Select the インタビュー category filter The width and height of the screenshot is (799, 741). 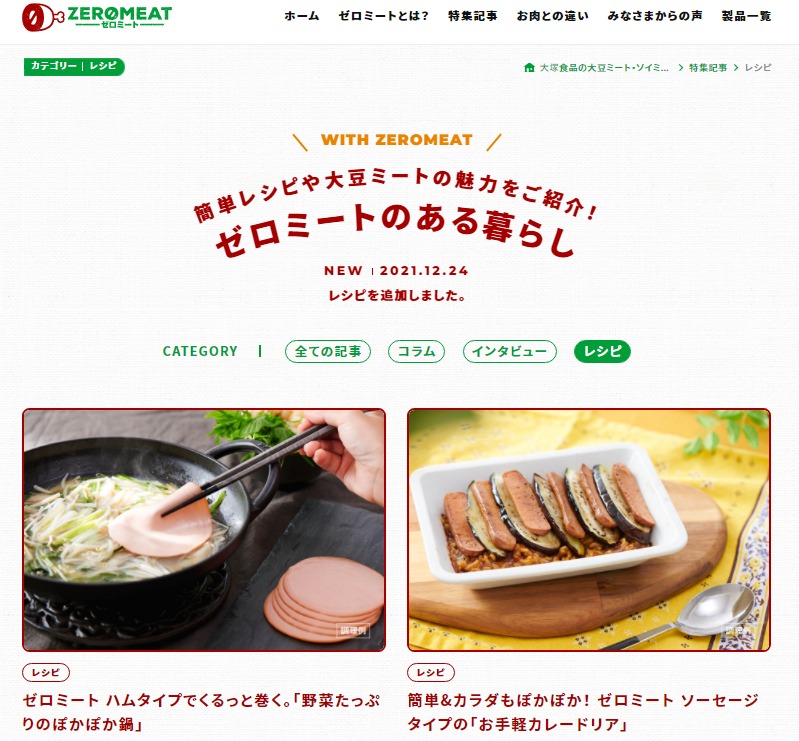click(510, 352)
